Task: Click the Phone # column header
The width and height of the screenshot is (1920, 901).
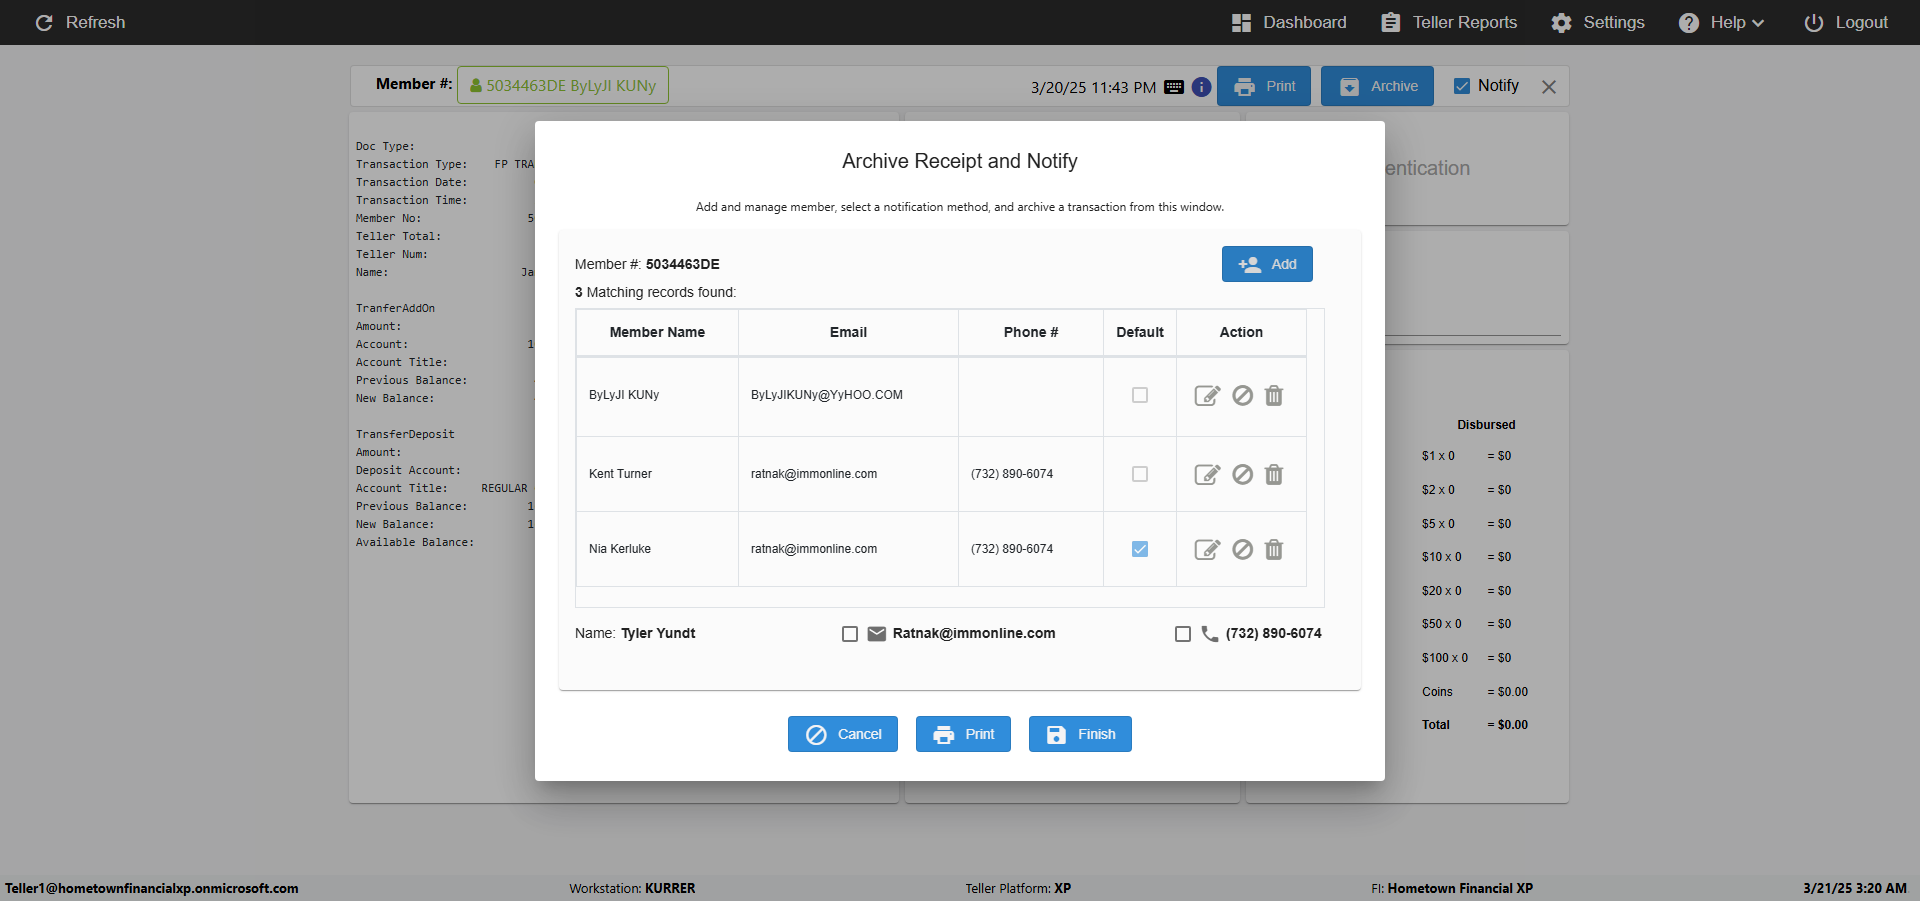Action: coord(1031,332)
